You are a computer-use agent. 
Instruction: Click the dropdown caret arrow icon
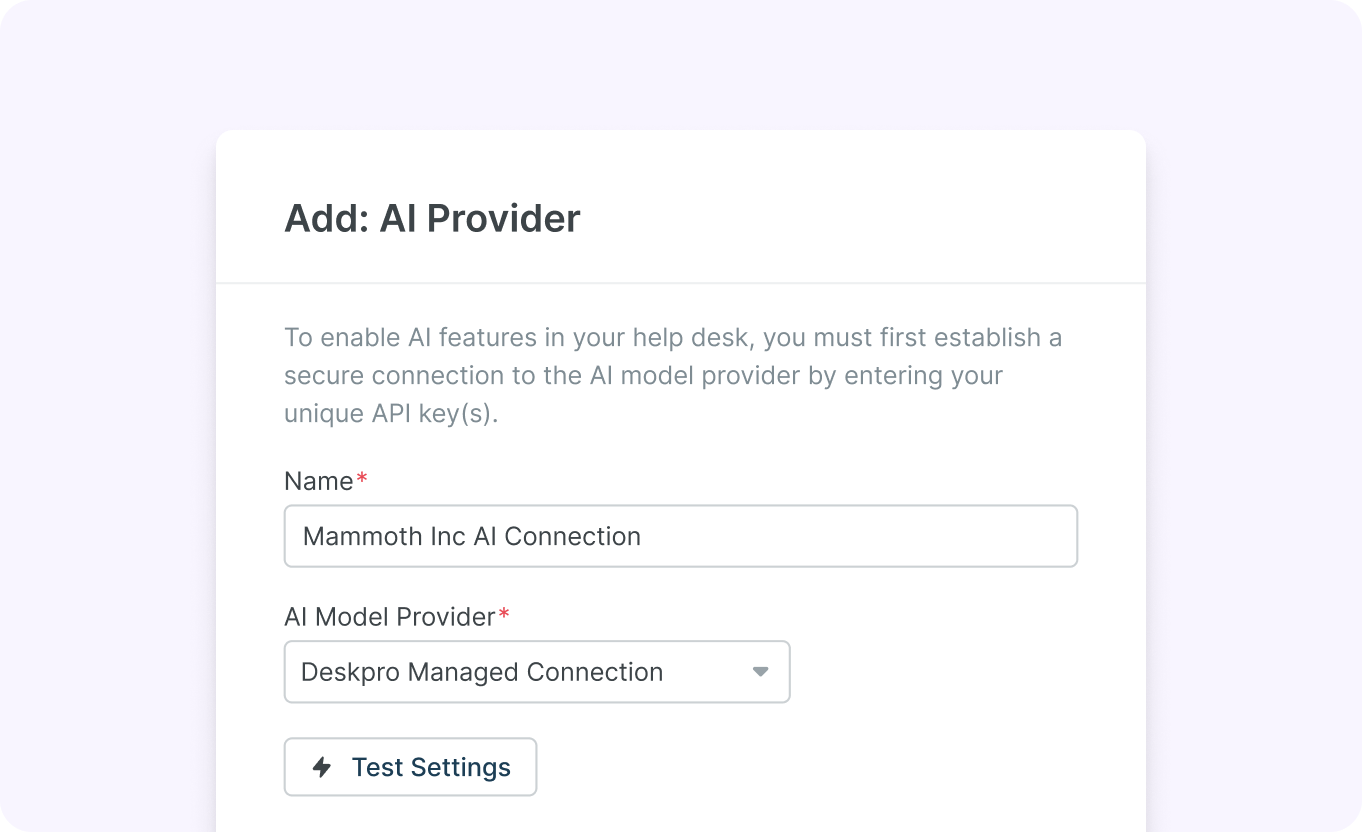[760, 672]
